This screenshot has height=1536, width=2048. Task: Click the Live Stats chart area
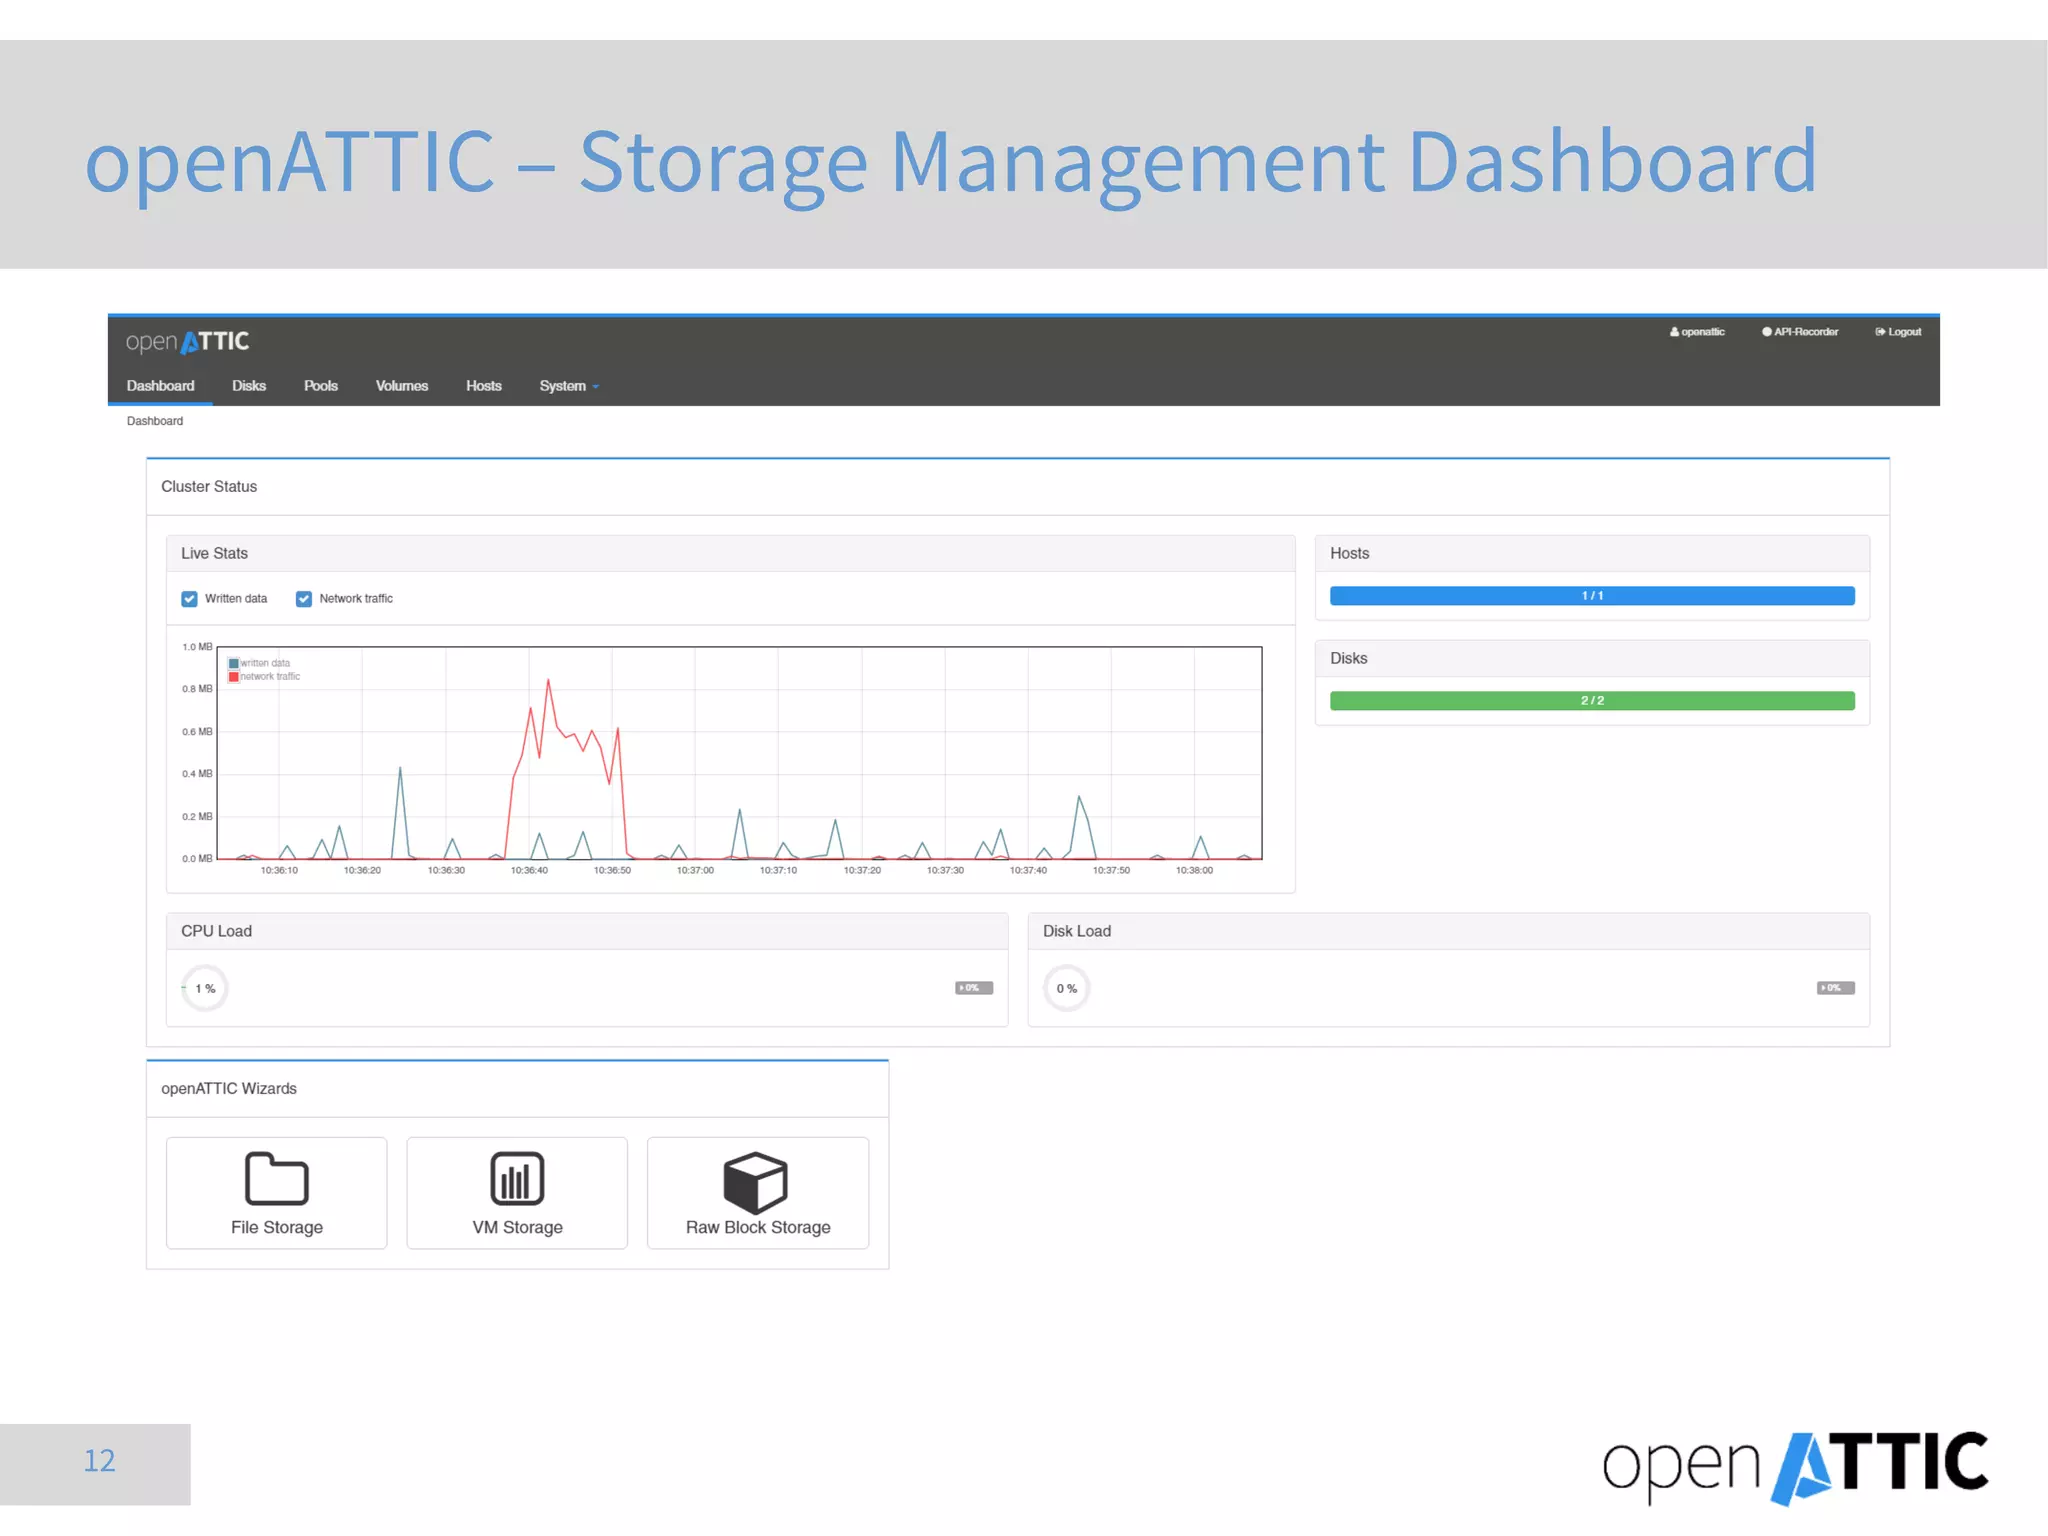[x=739, y=753]
